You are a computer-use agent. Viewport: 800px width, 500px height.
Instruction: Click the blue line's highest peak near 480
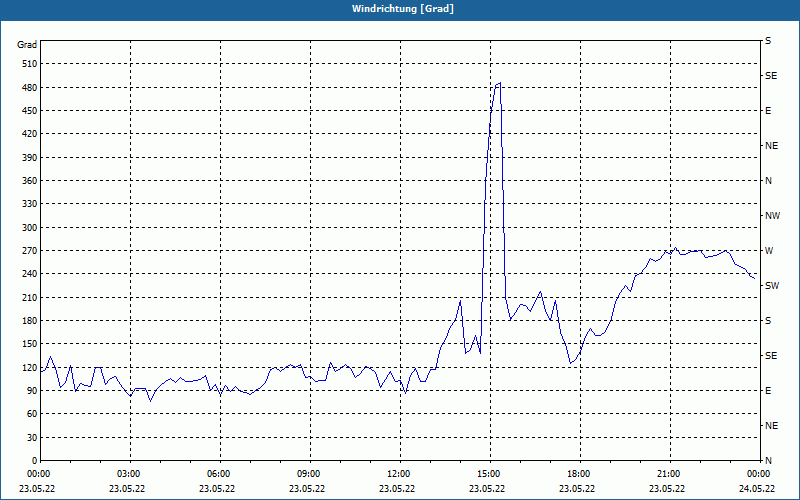(x=500, y=83)
